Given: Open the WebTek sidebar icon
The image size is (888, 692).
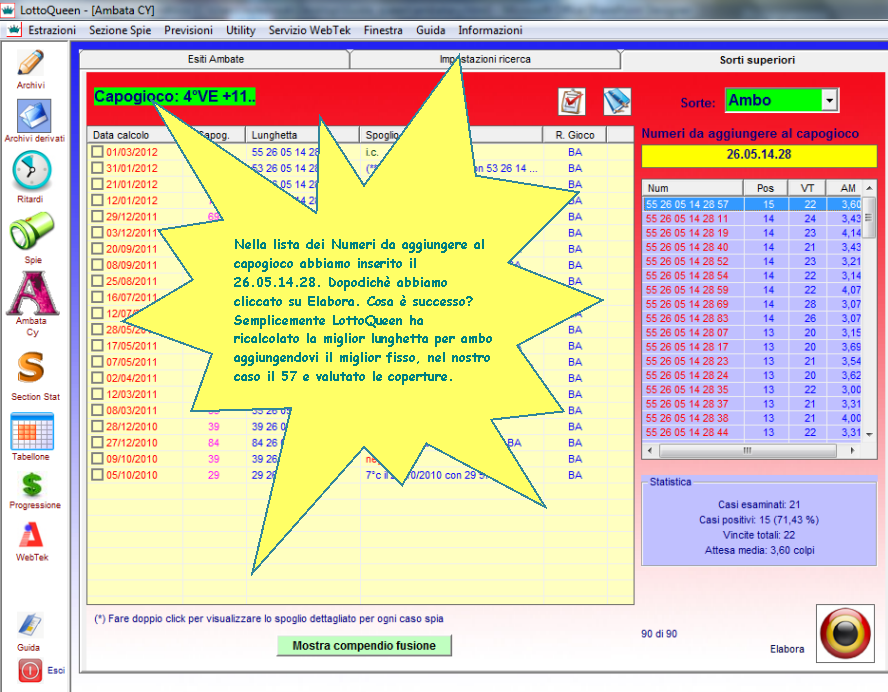Looking at the screenshot, I should point(32,535).
